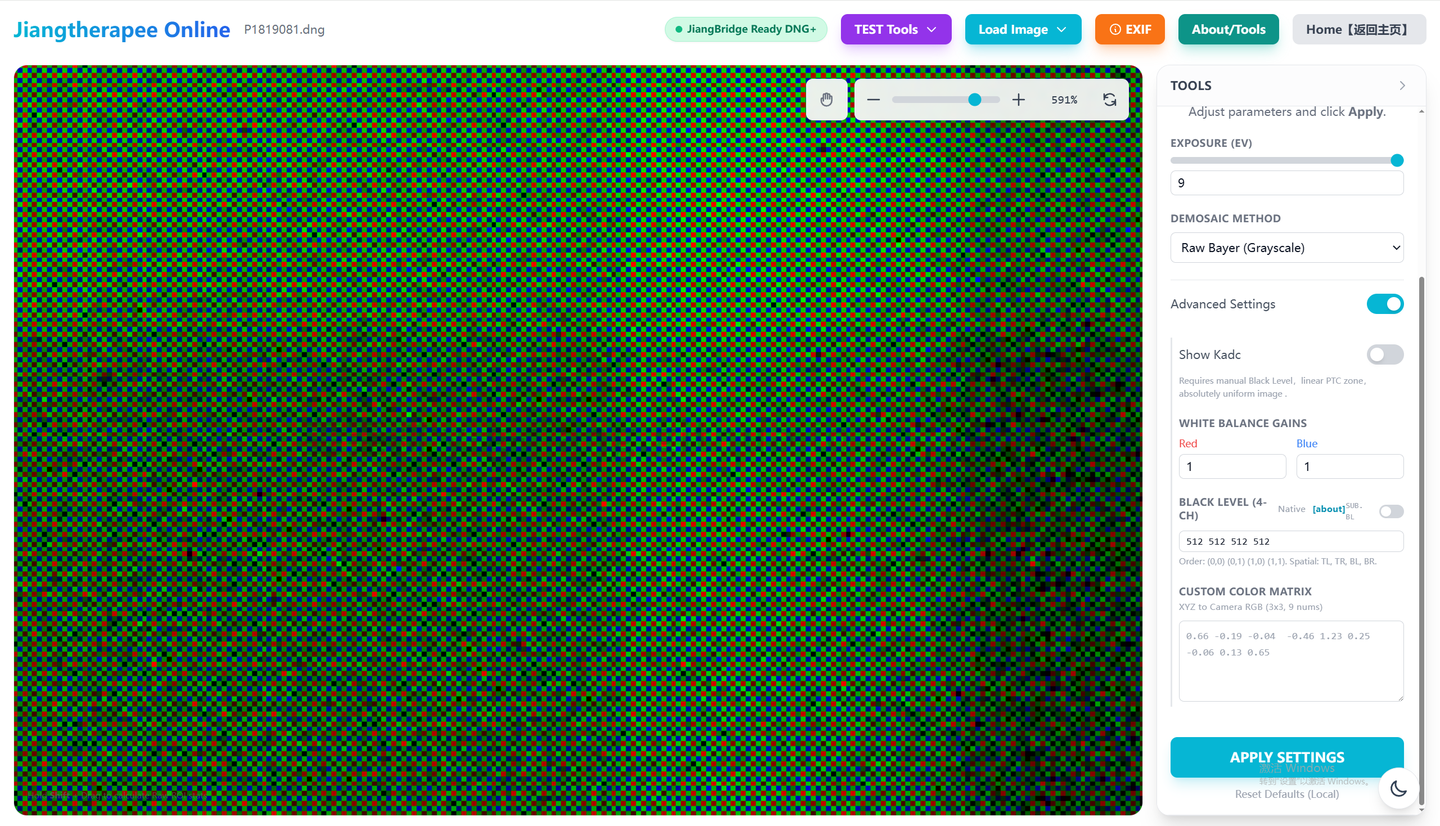Turn on the SUB-BL black level toggle
1440x826 pixels.
click(1391, 511)
